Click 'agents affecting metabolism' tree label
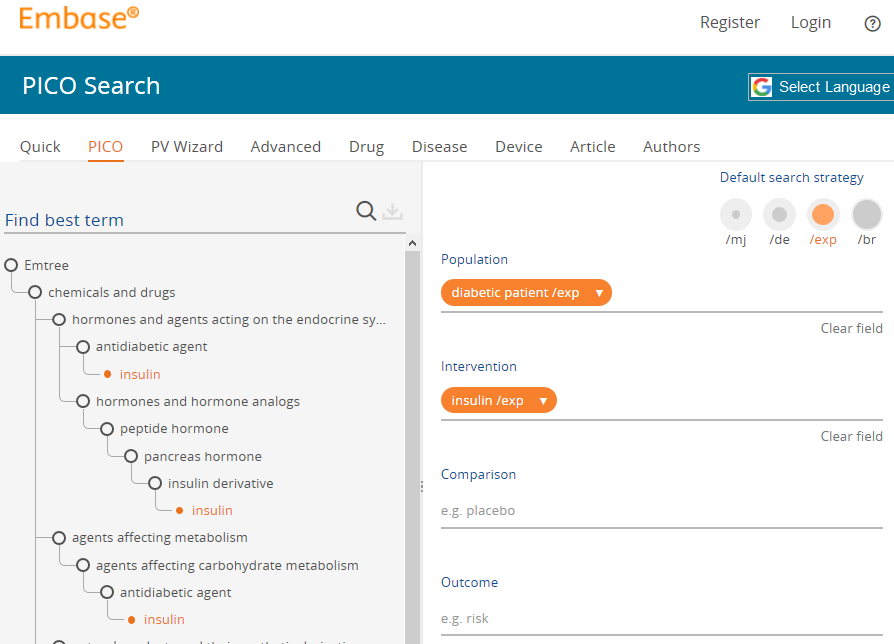The width and height of the screenshot is (894, 644). pyautogui.click(x=160, y=537)
